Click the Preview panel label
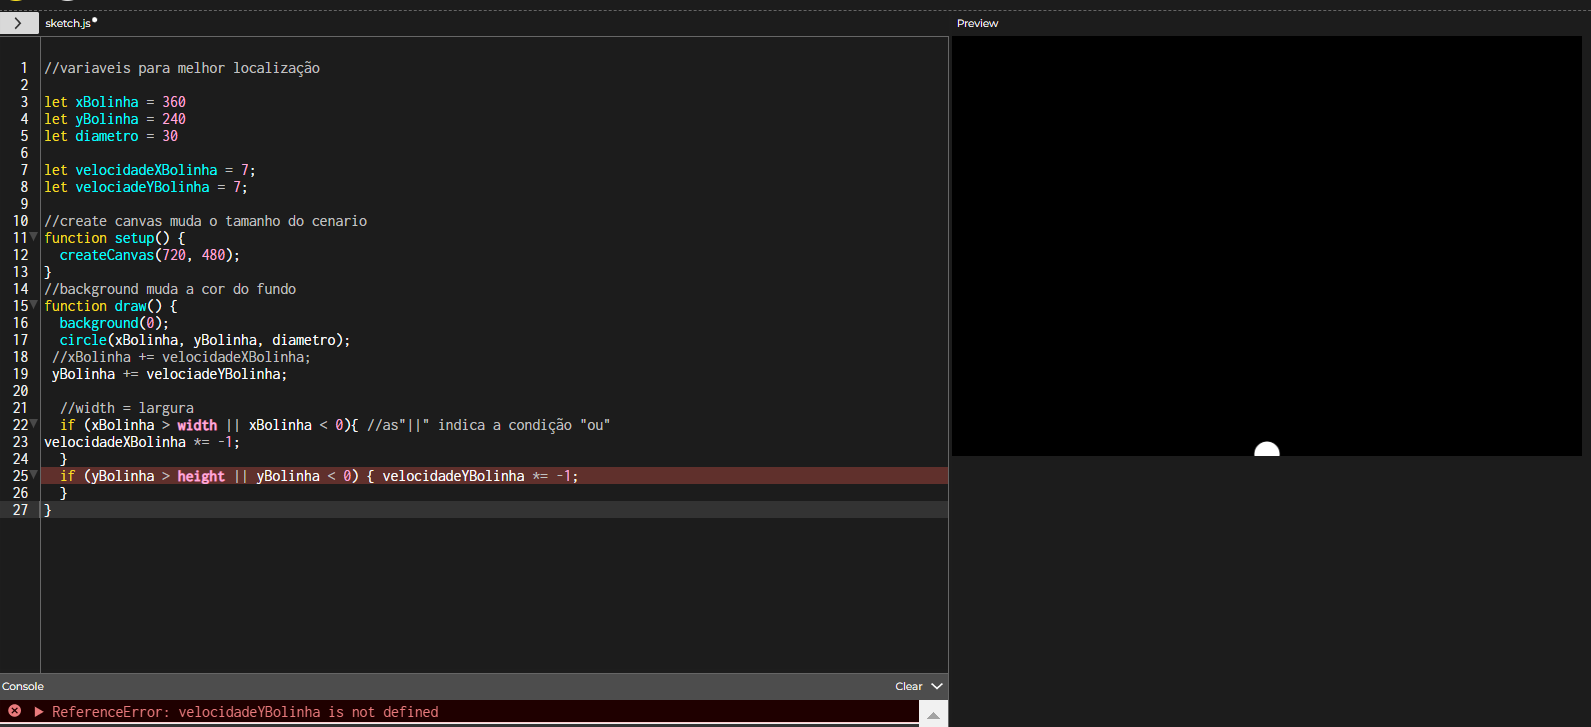Screen dimensions: 1591x727 click(977, 23)
